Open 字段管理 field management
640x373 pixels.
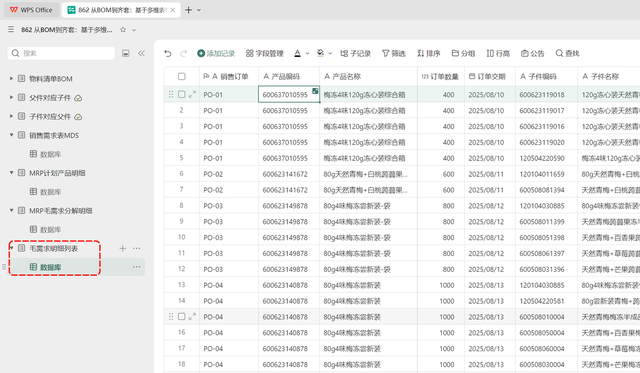pos(264,53)
